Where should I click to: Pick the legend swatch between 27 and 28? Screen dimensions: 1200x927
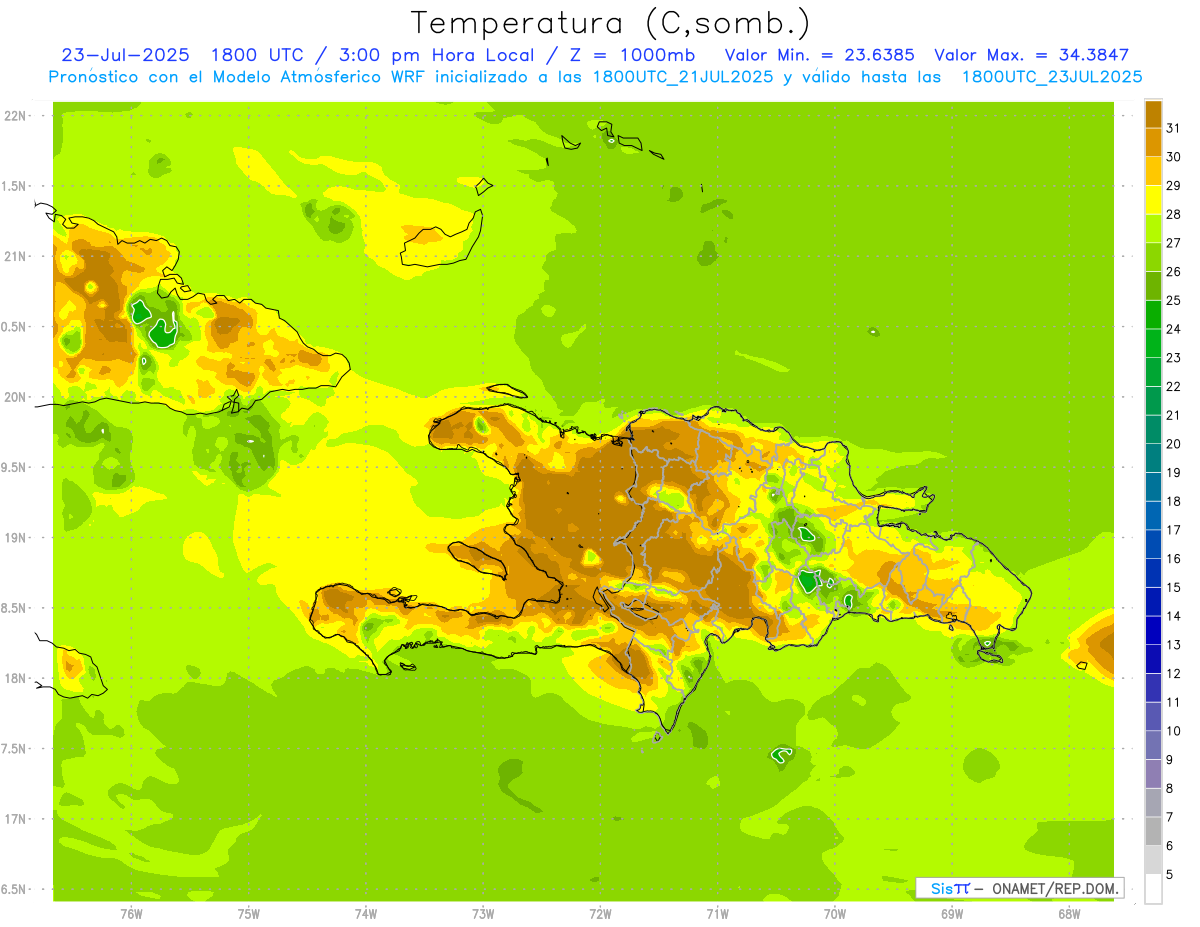pyautogui.click(x=1153, y=228)
